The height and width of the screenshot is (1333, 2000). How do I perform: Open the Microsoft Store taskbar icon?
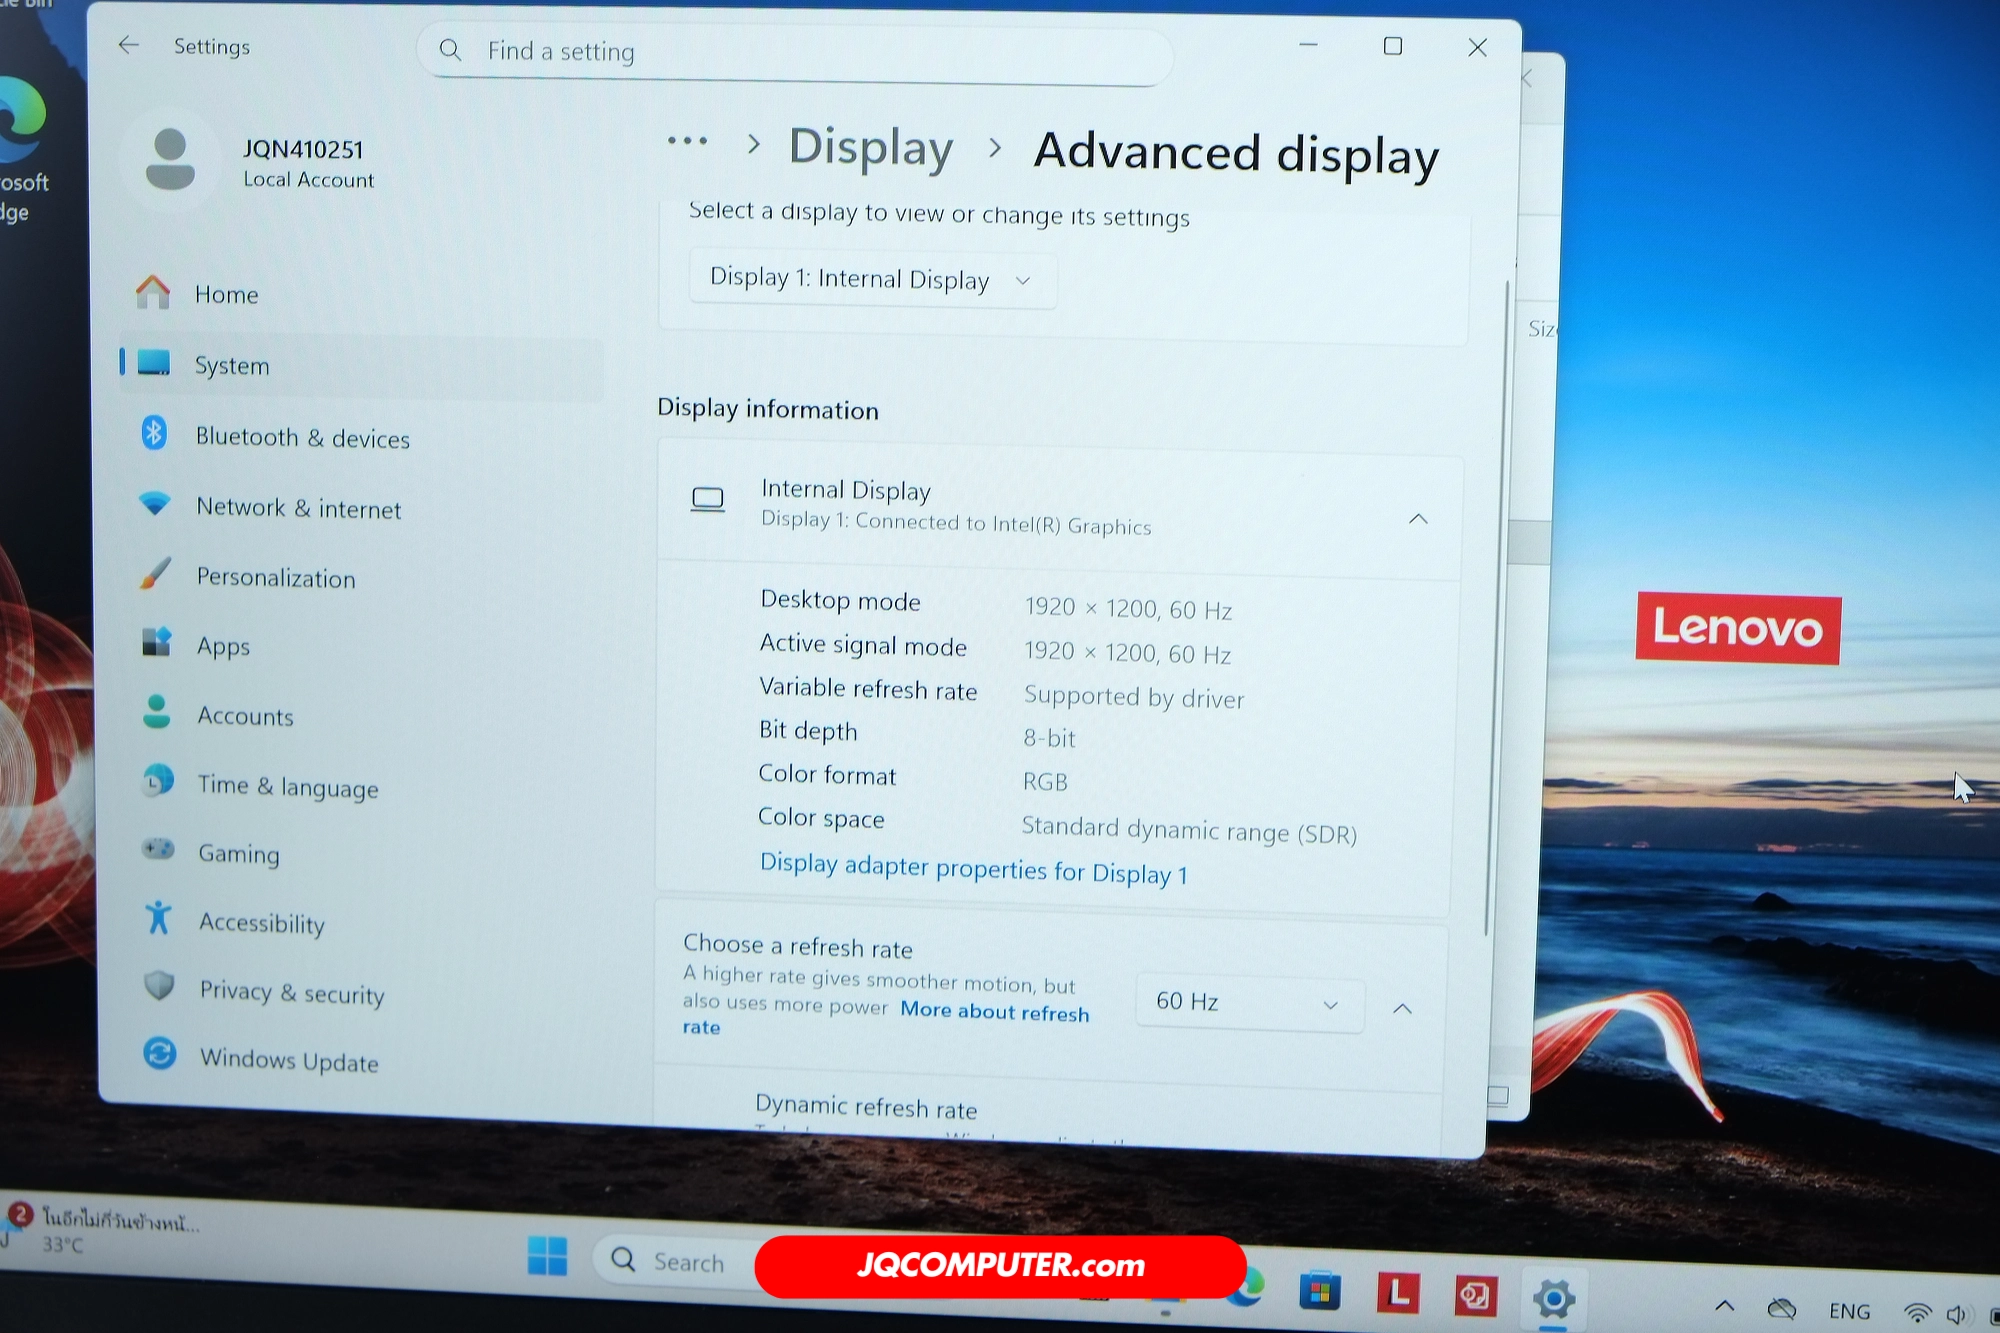(x=1319, y=1293)
